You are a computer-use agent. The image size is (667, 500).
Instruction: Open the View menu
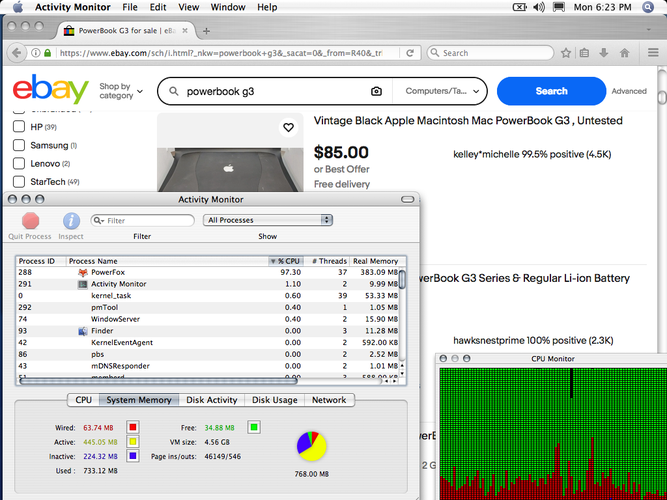click(188, 7)
